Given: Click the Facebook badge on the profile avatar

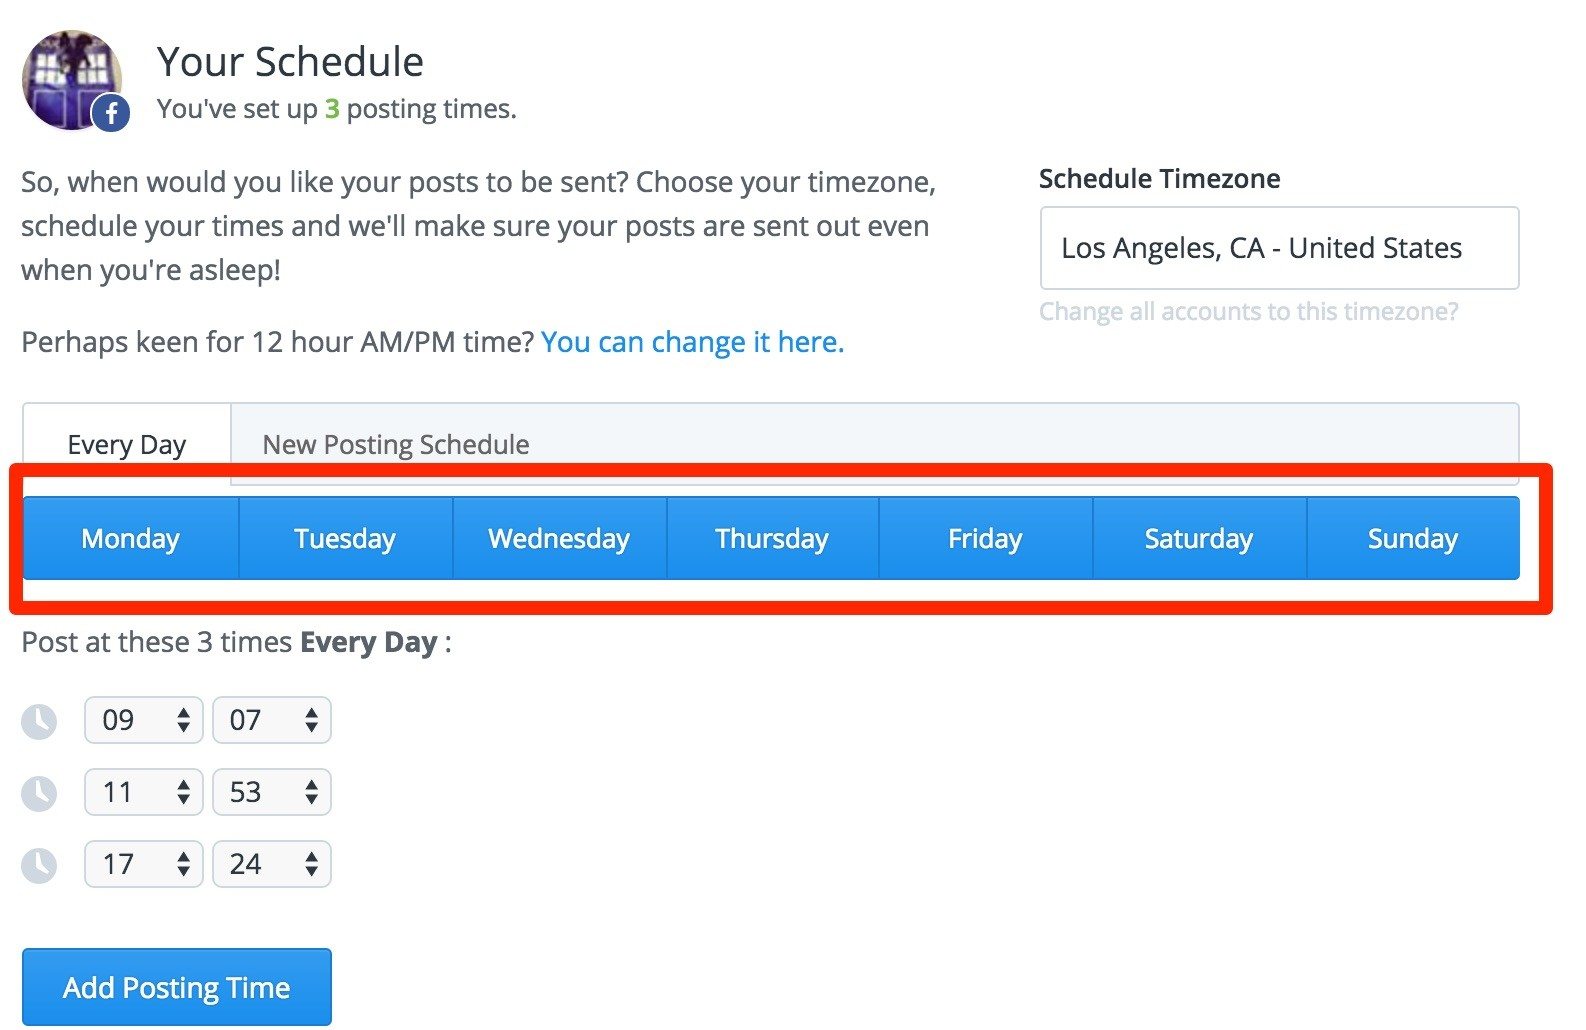Looking at the screenshot, I should 110,114.
